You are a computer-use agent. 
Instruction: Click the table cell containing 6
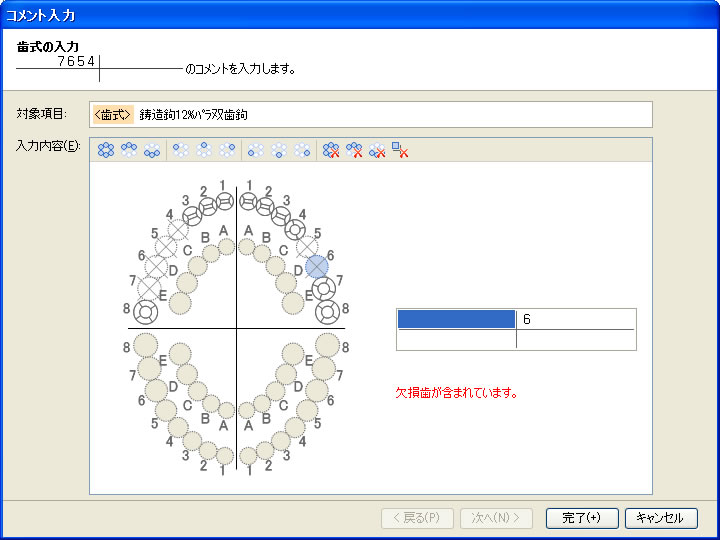[x=575, y=319]
